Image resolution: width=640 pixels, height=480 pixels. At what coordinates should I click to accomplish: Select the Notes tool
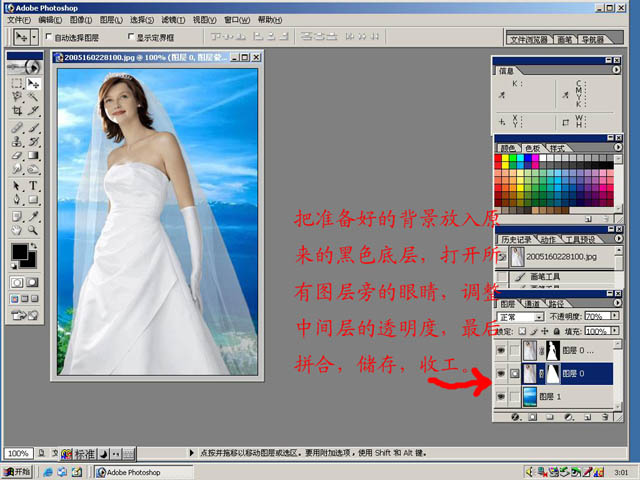(x=16, y=216)
